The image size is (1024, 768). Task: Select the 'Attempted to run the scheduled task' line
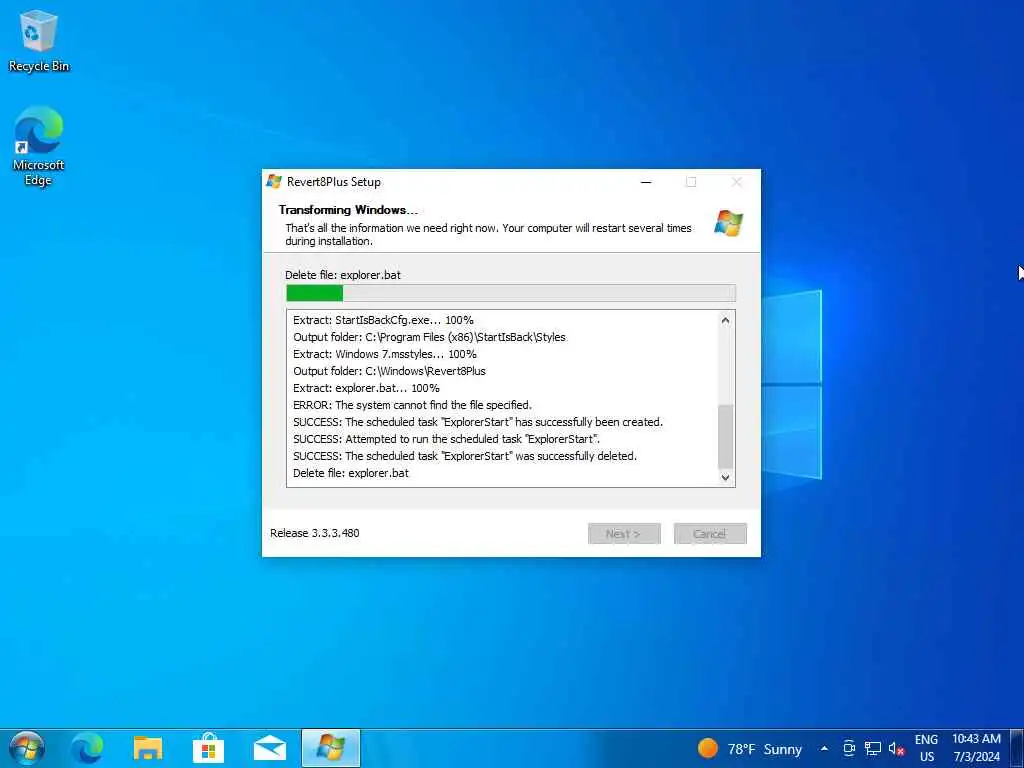[x=447, y=439]
